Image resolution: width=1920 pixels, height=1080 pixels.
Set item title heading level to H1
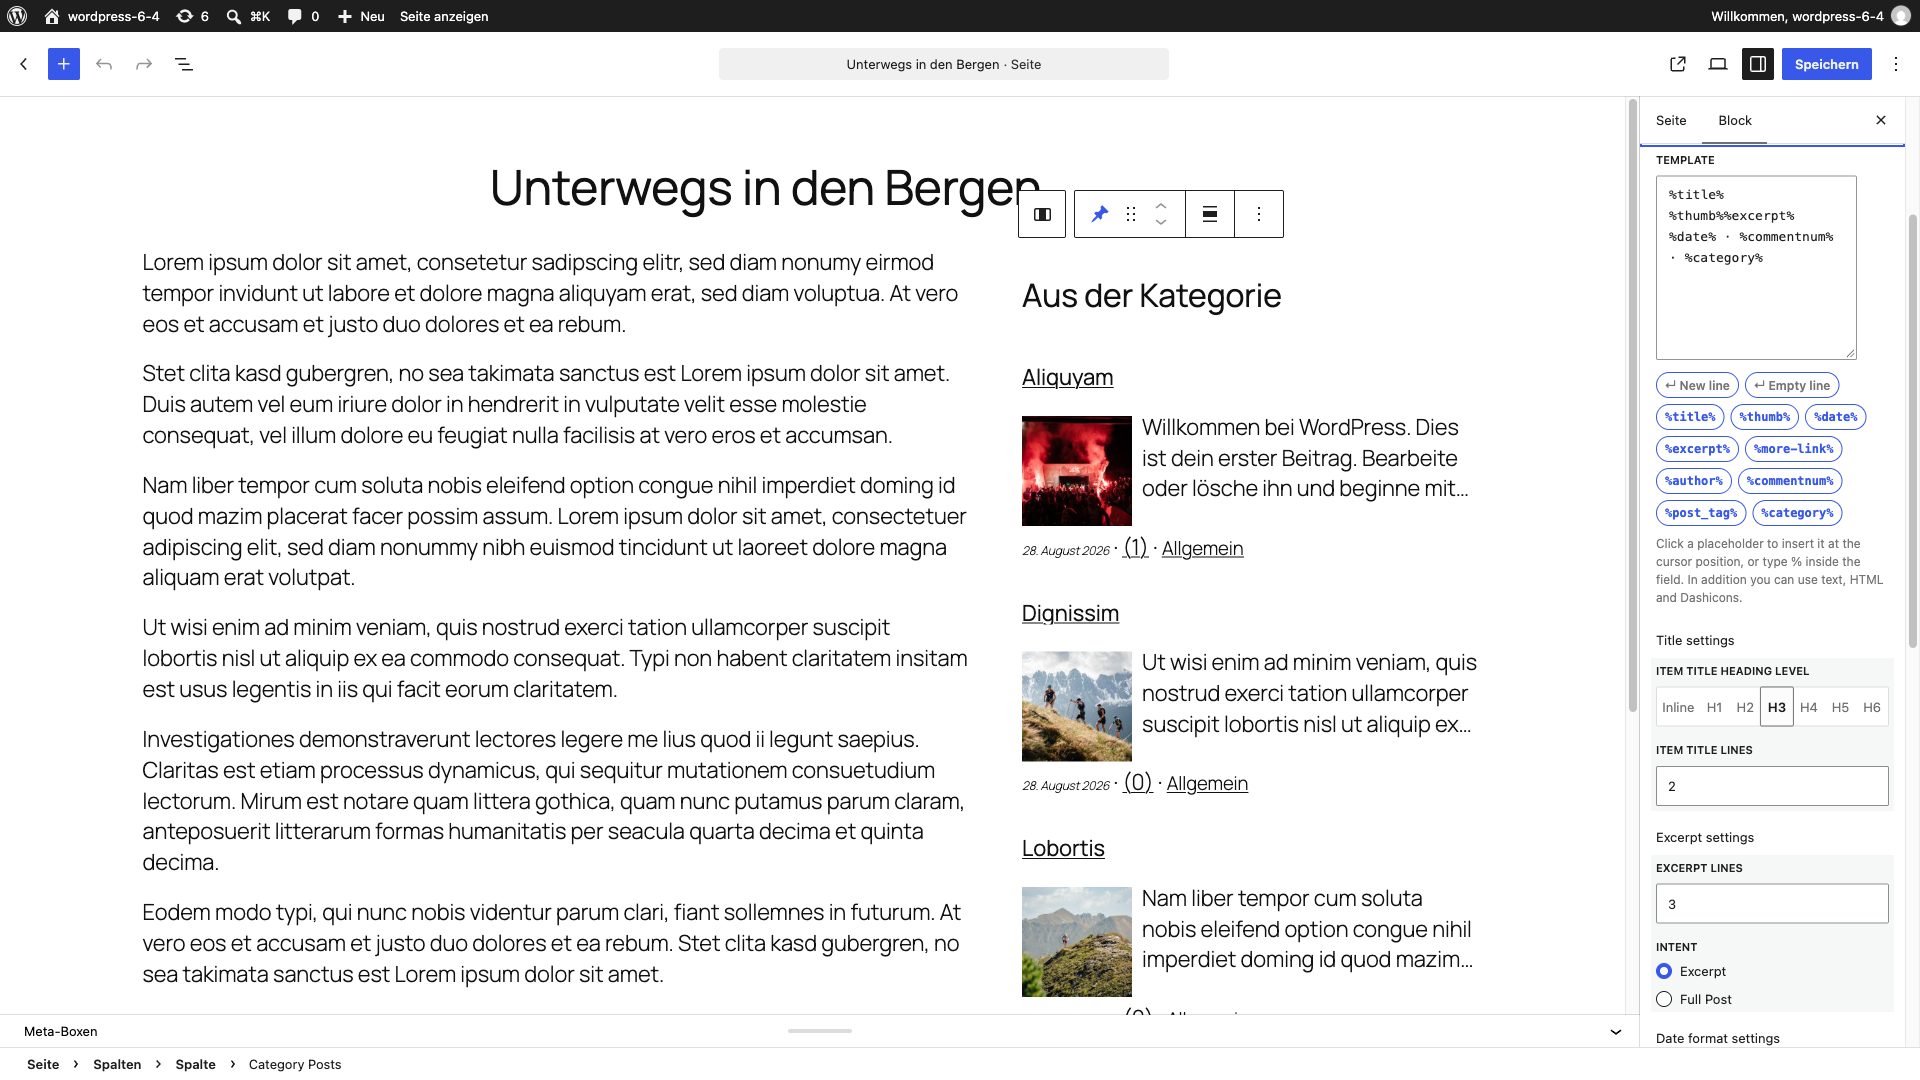point(1714,707)
